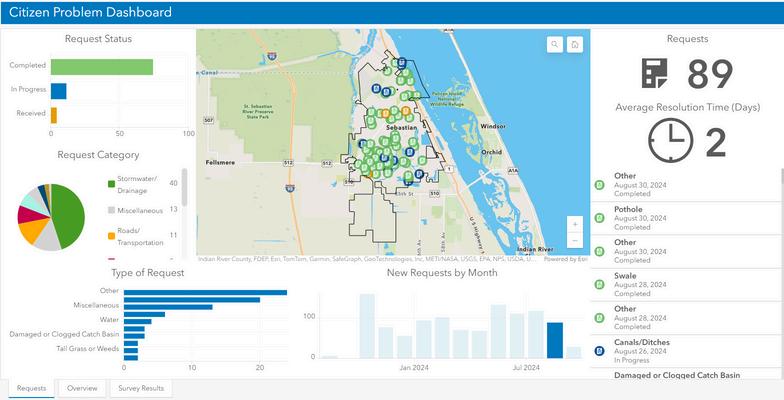Click the green Stormwater/Drainage legend swatch
This screenshot has width=784, height=400.
111,184
